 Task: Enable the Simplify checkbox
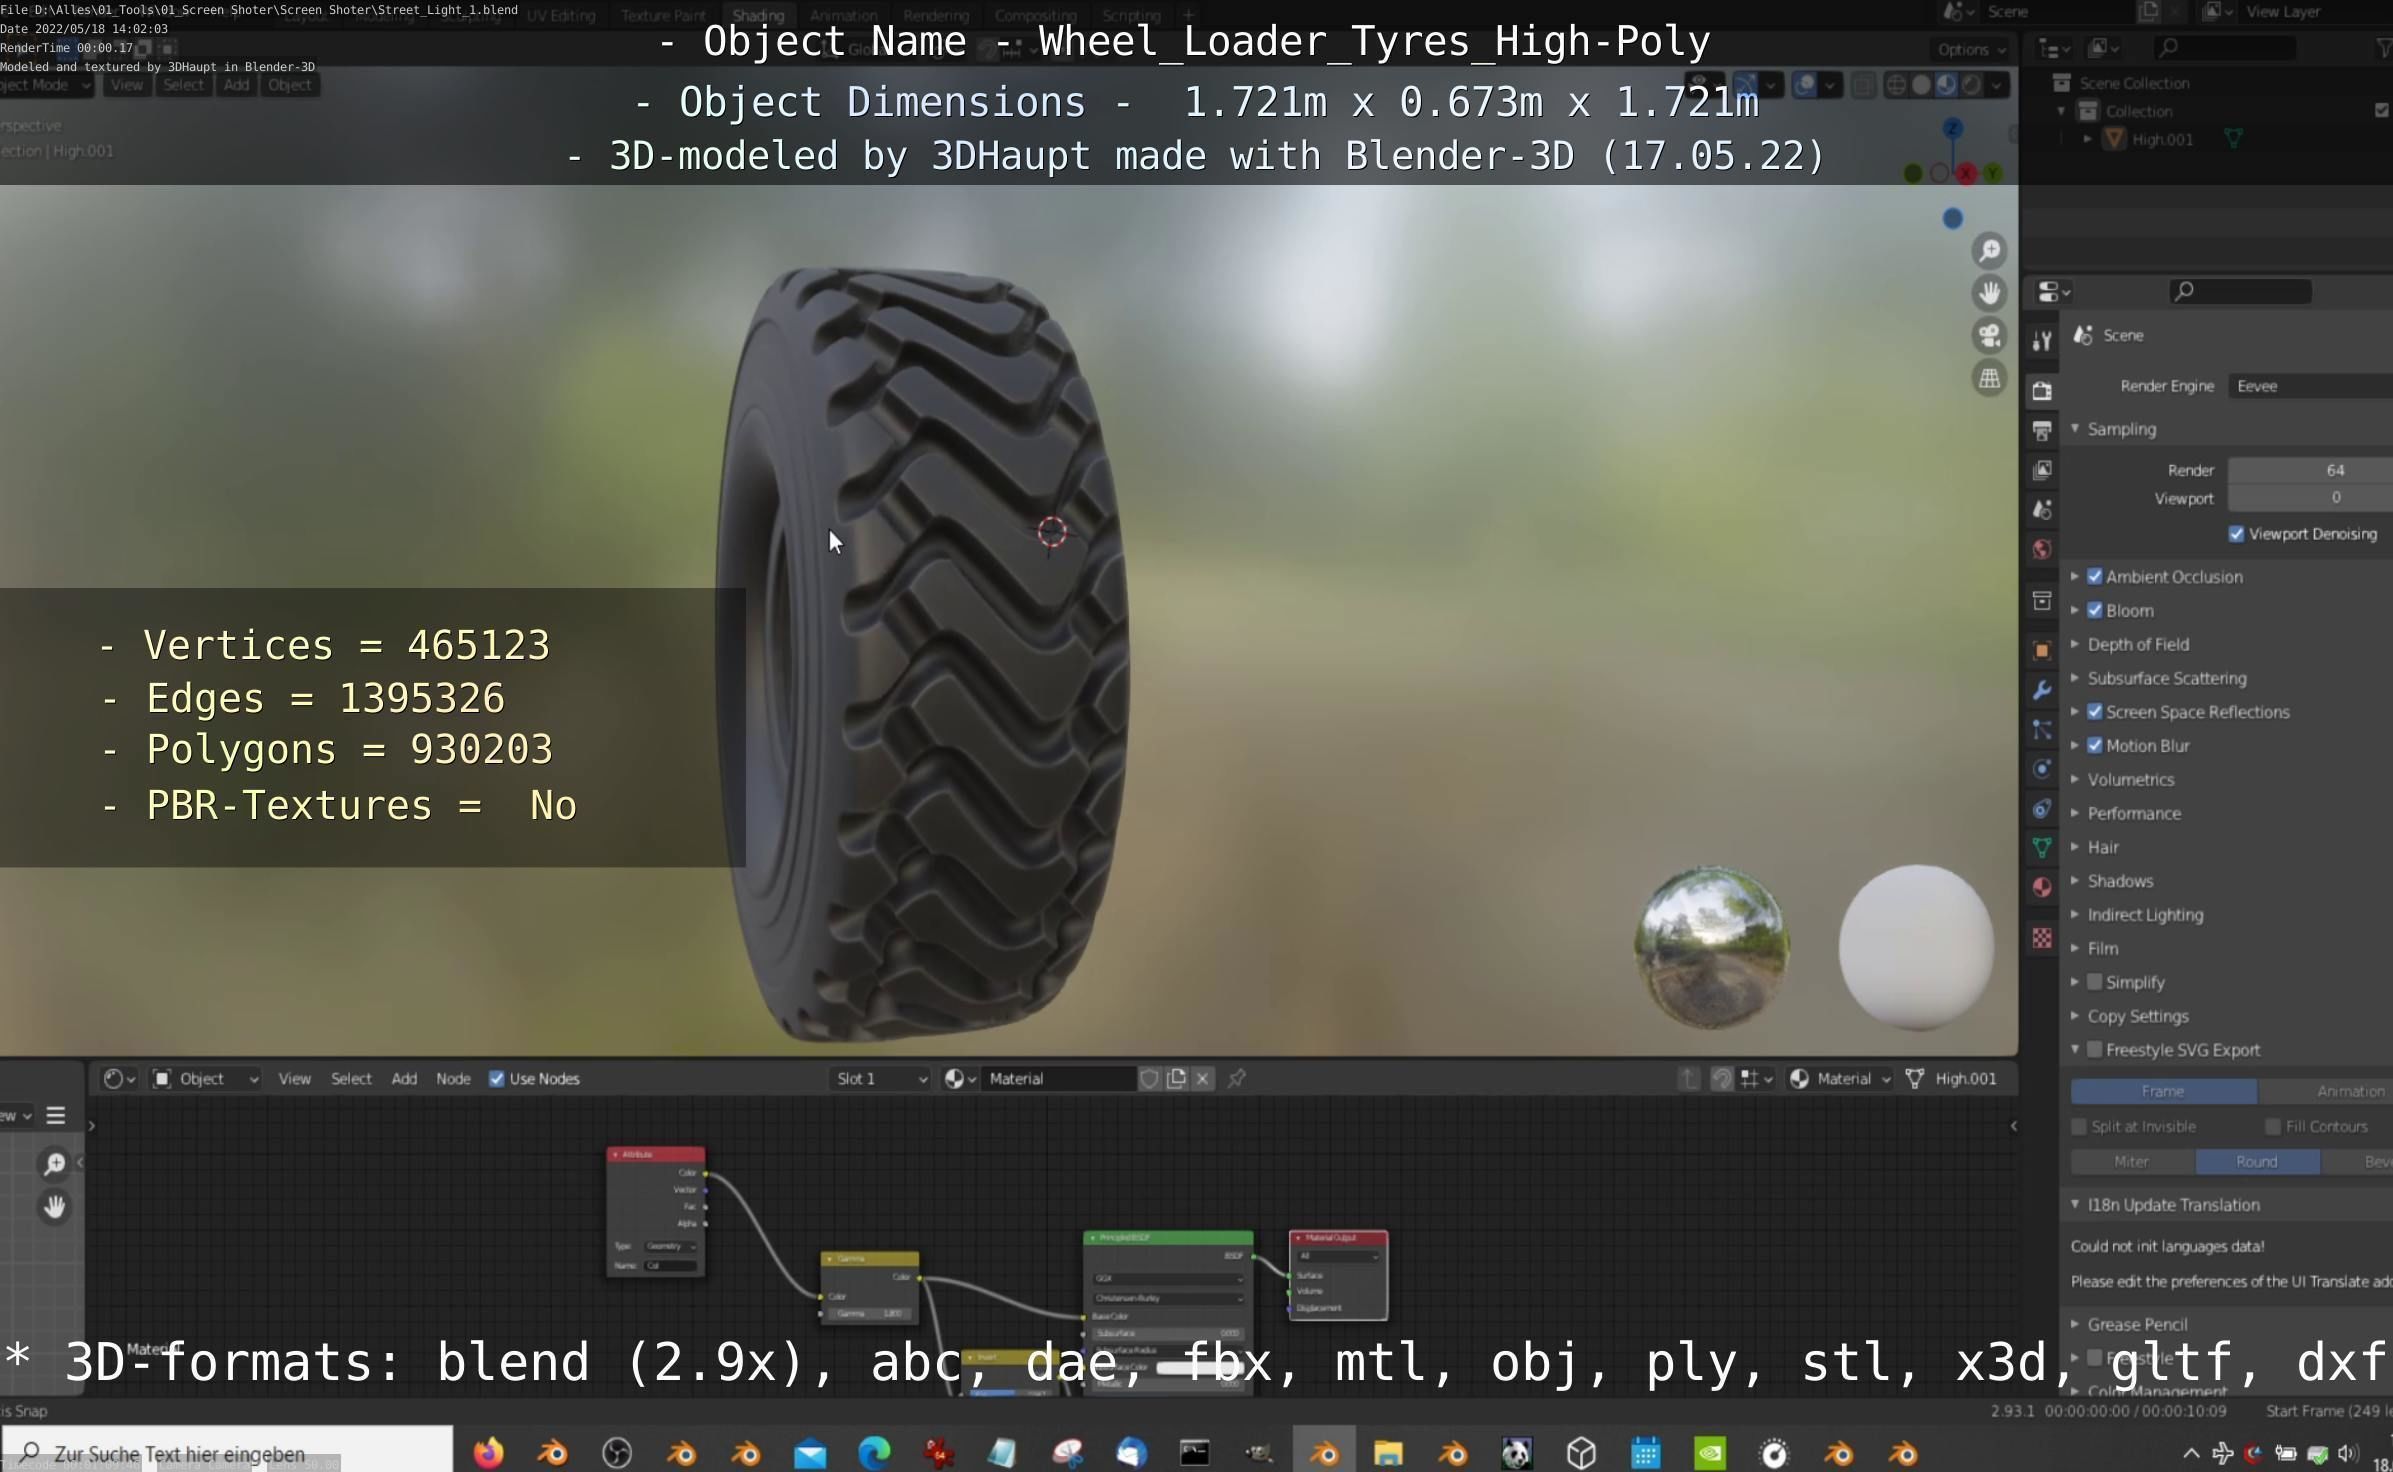coord(2095,982)
